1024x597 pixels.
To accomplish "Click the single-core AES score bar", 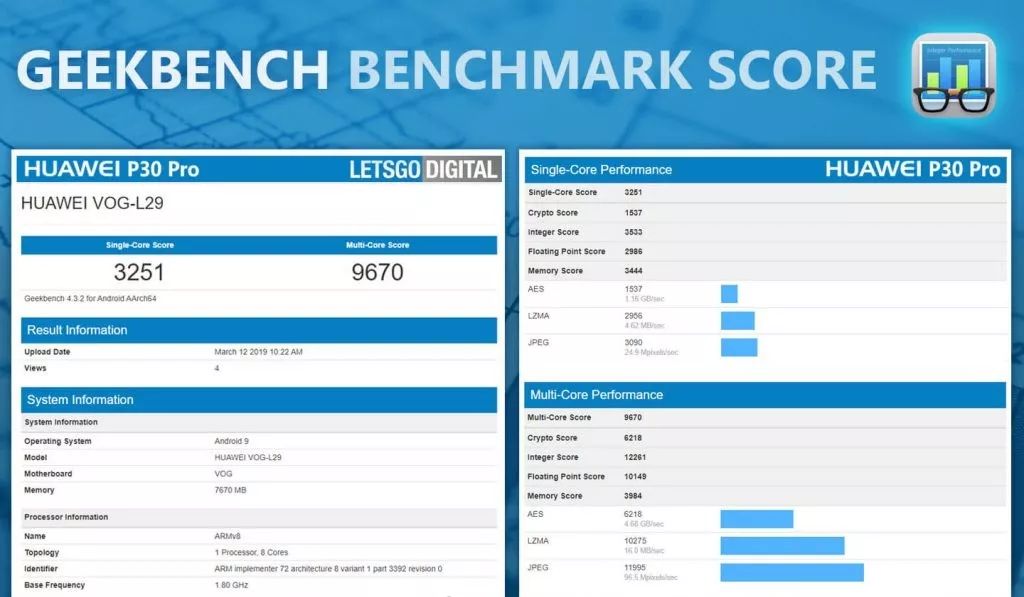I will [729, 294].
